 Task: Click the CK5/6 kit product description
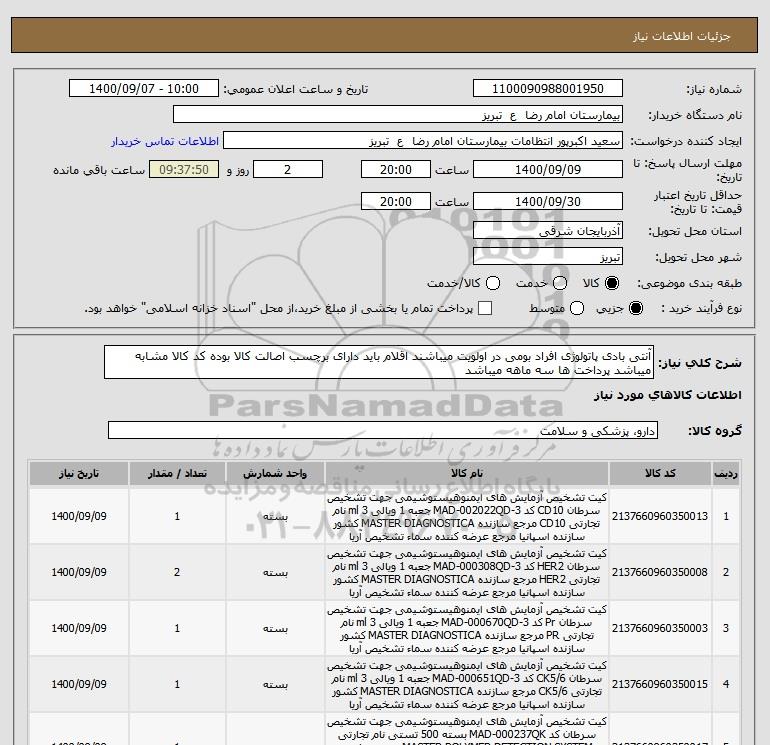click(467, 685)
